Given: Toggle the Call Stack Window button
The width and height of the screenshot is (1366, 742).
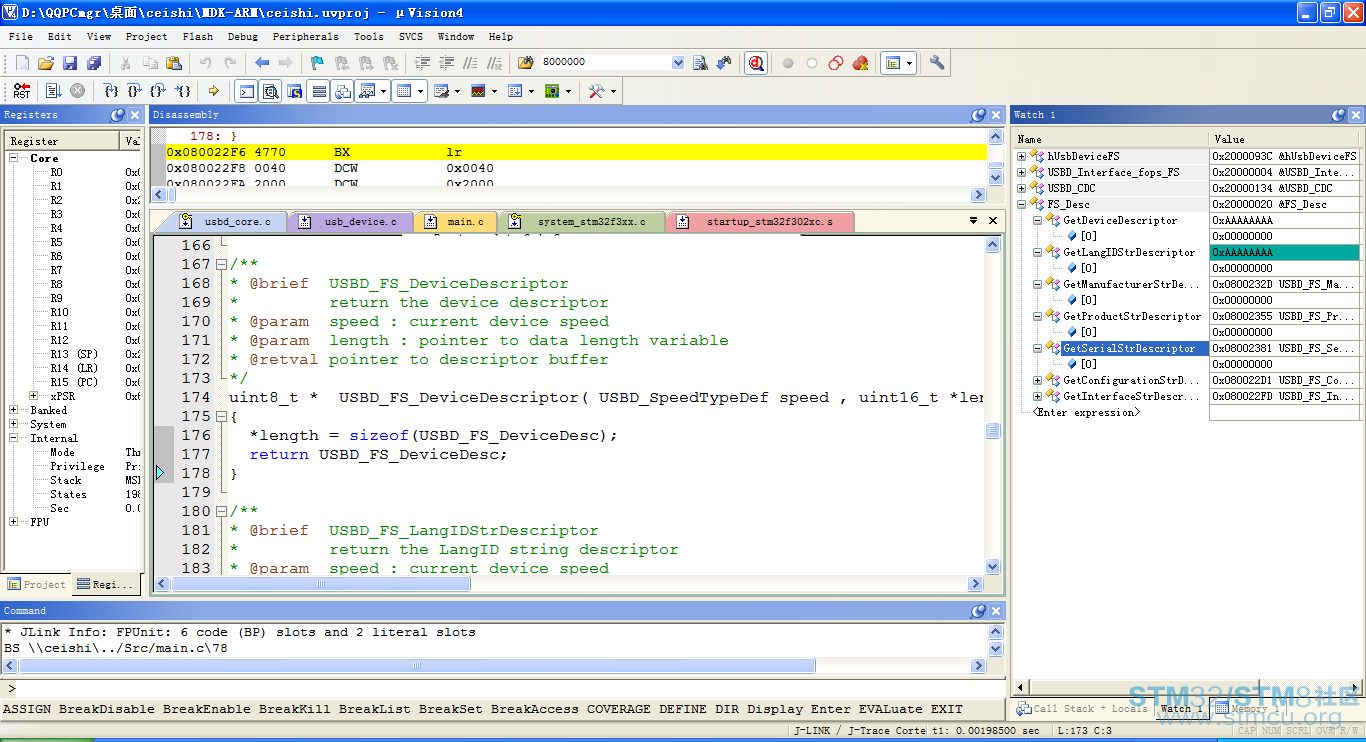Looking at the screenshot, I should (x=343, y=91).
